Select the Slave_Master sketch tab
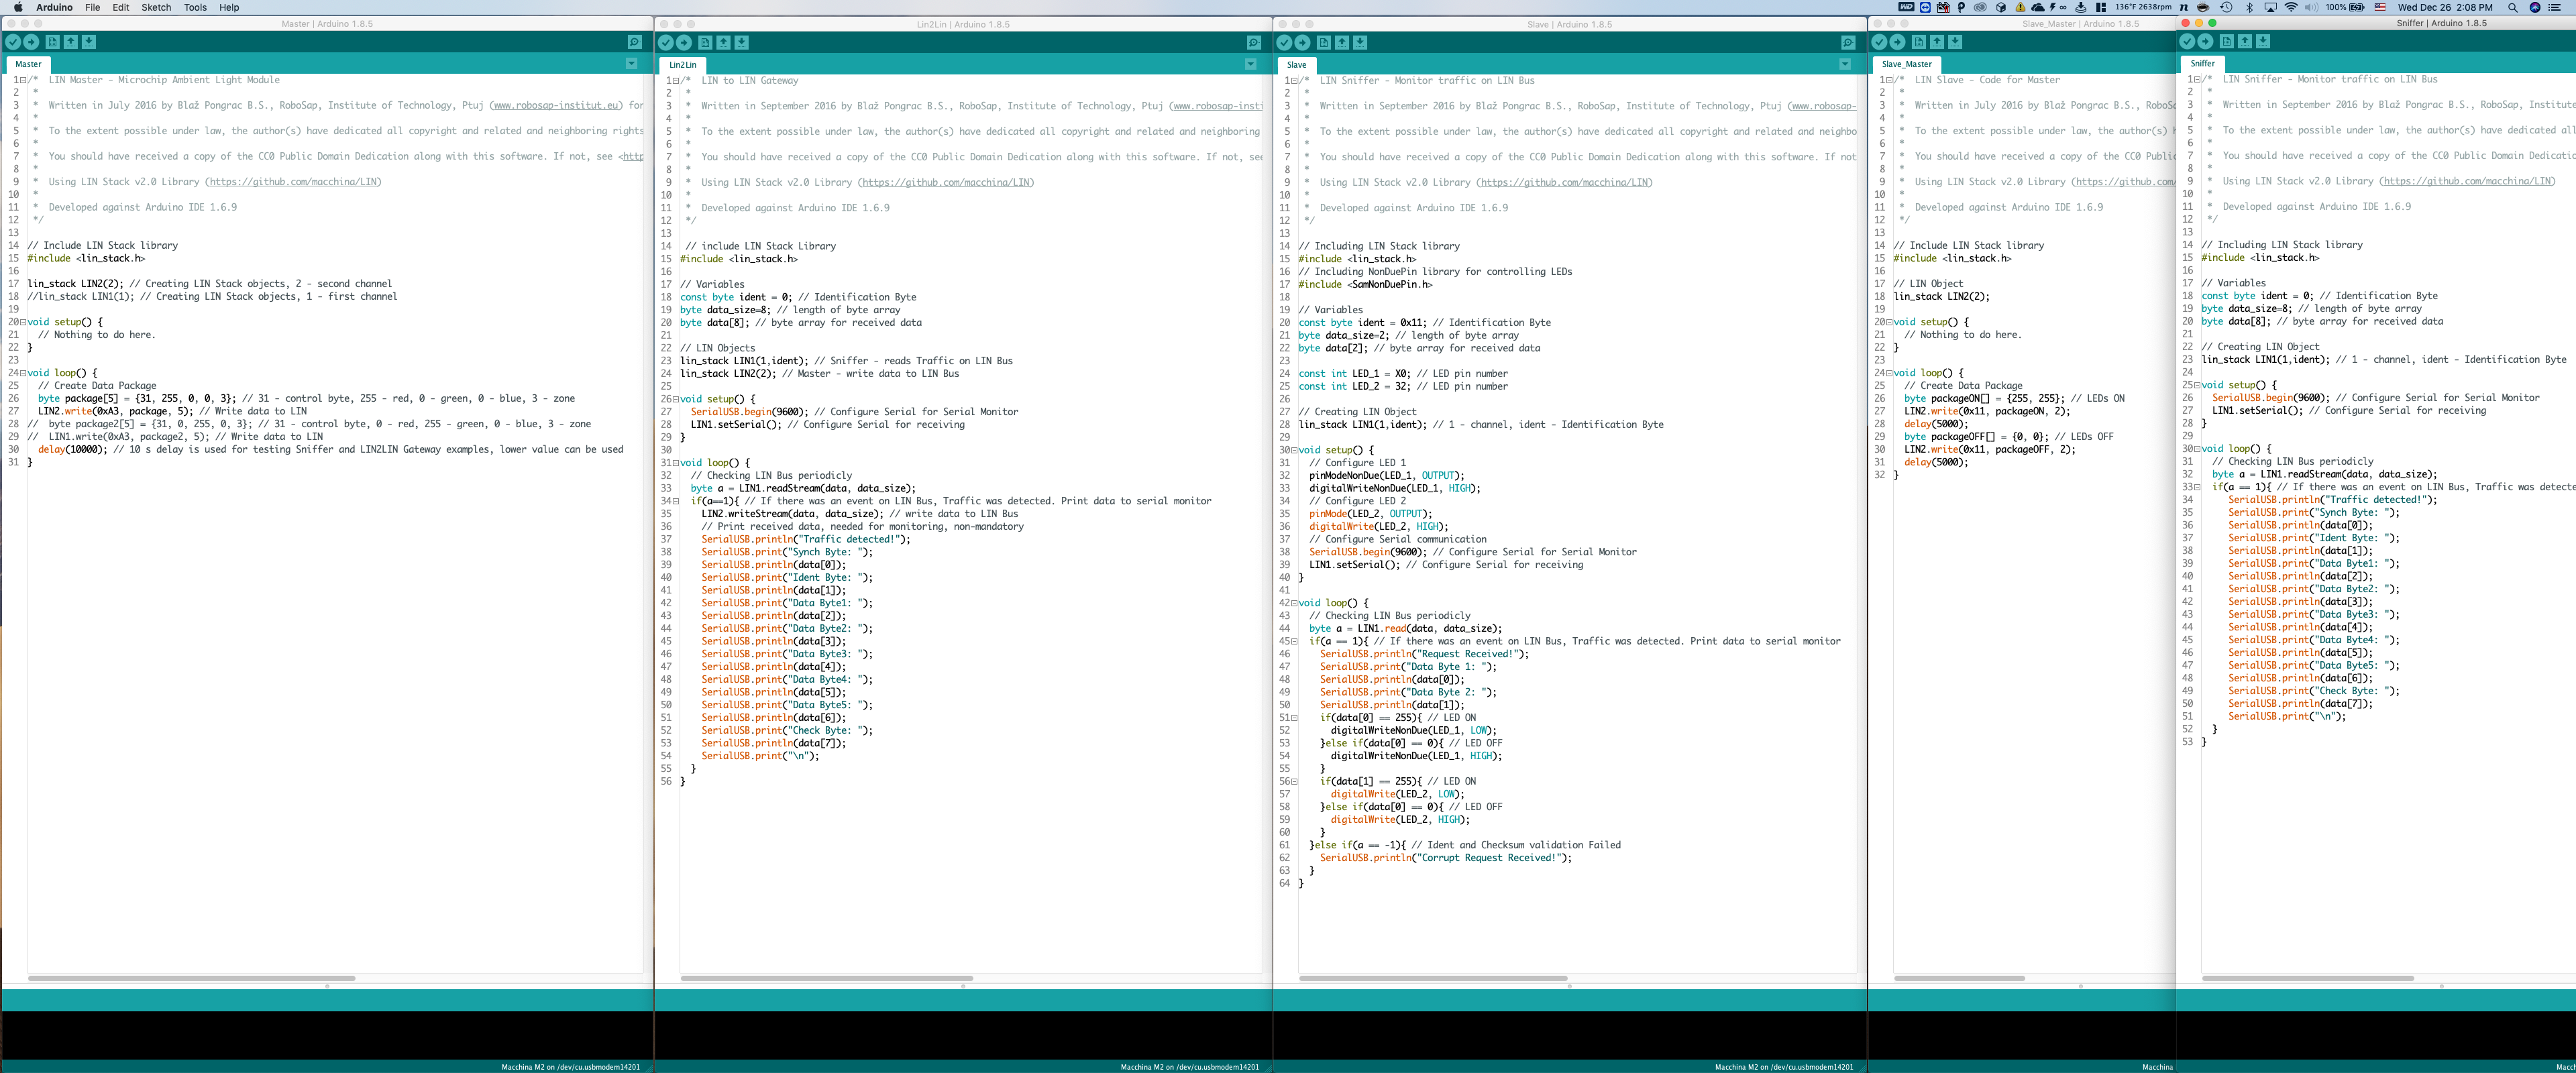2576x1073 pixels. click(x=1906, y=64)
